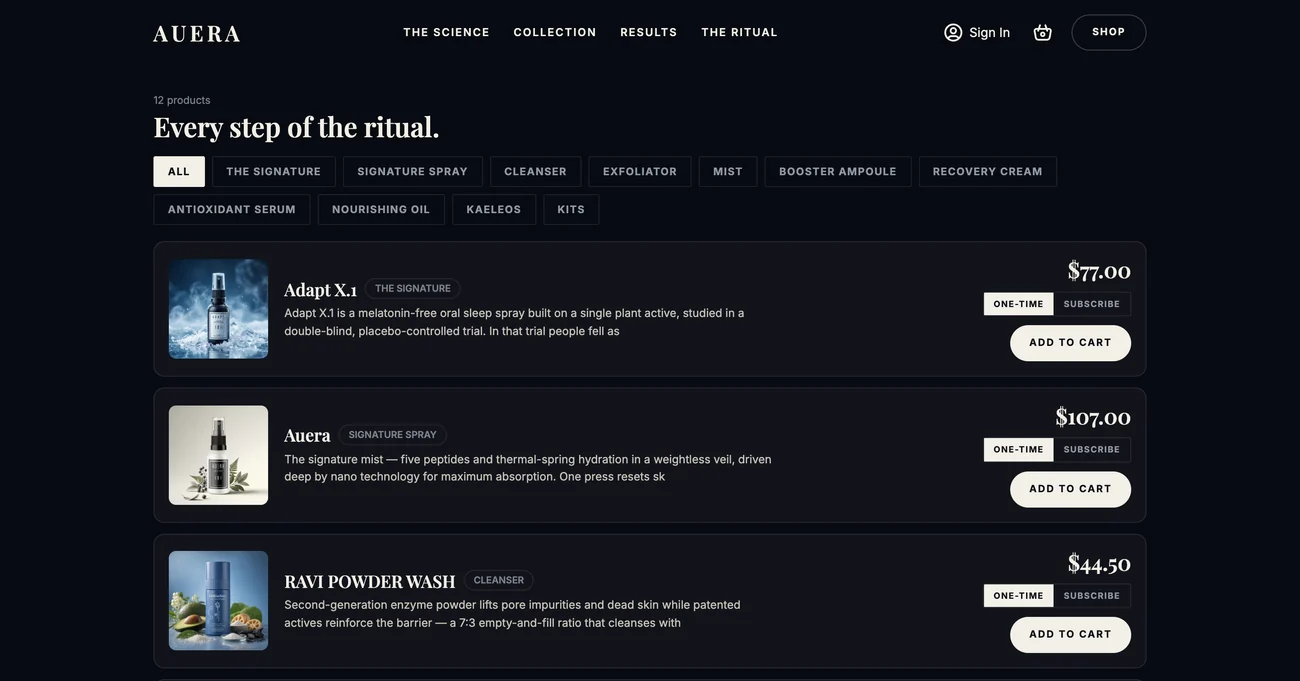Open The Science nav link
1300x681 pixels.
coord(446,32)
